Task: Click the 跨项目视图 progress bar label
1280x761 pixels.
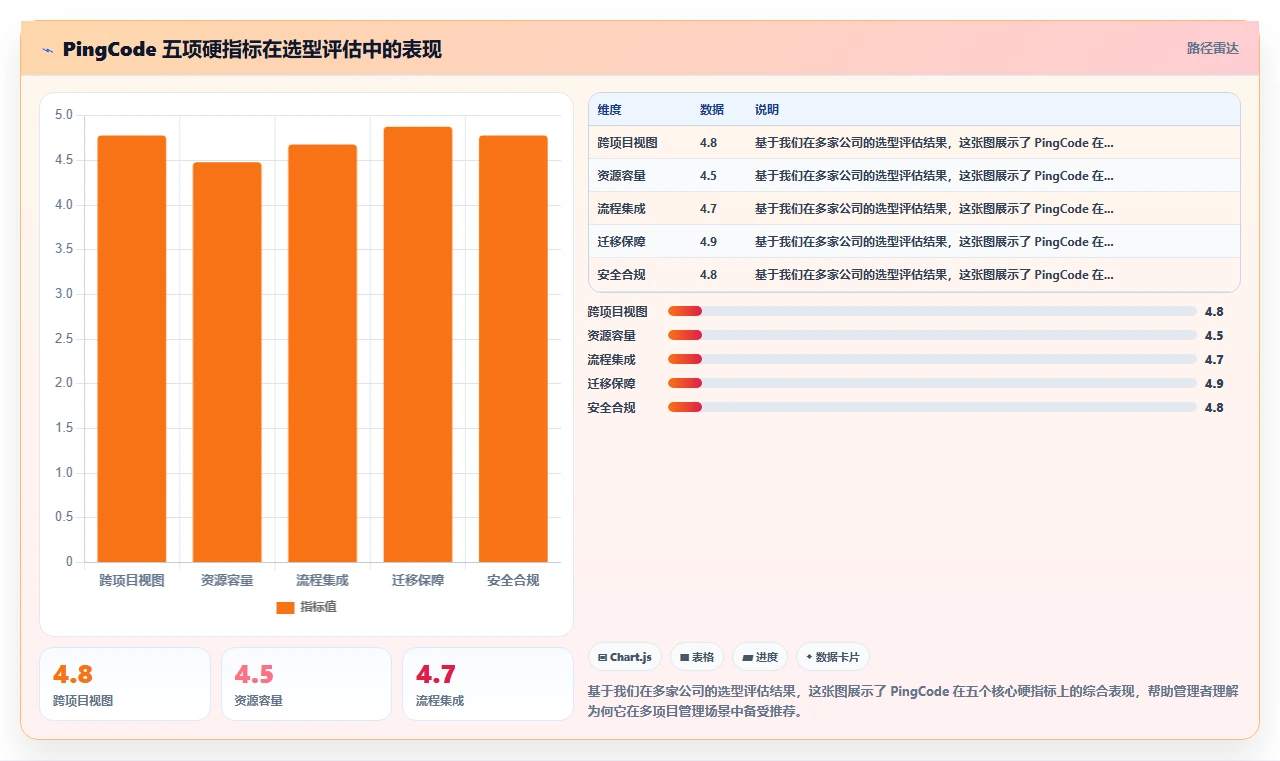Action: point(618,312)
